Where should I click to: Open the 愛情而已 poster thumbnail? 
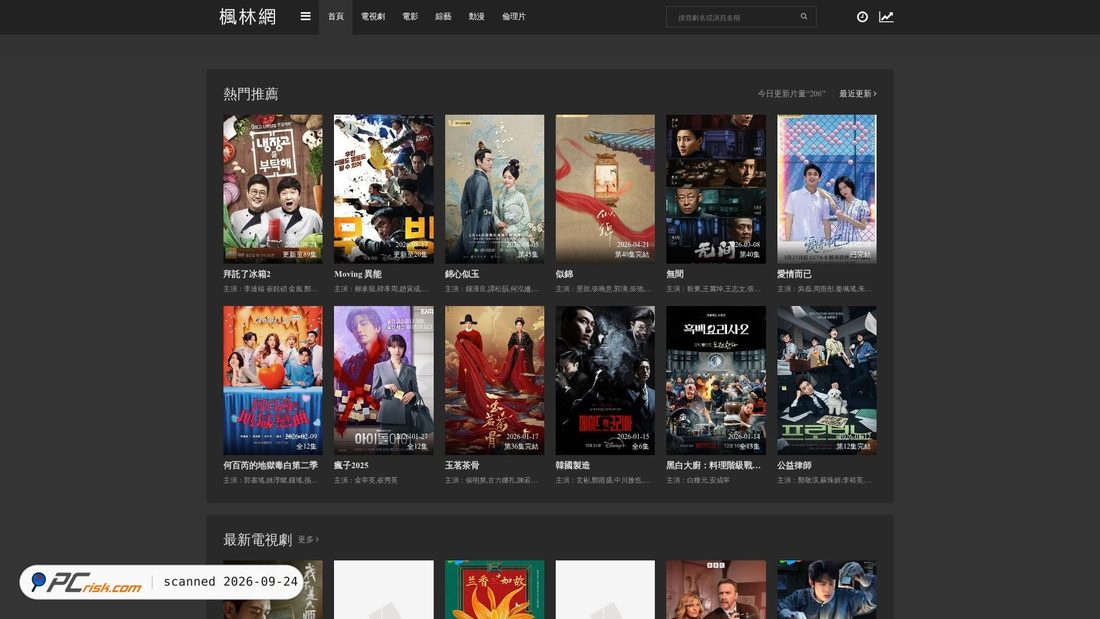point(827,189)
